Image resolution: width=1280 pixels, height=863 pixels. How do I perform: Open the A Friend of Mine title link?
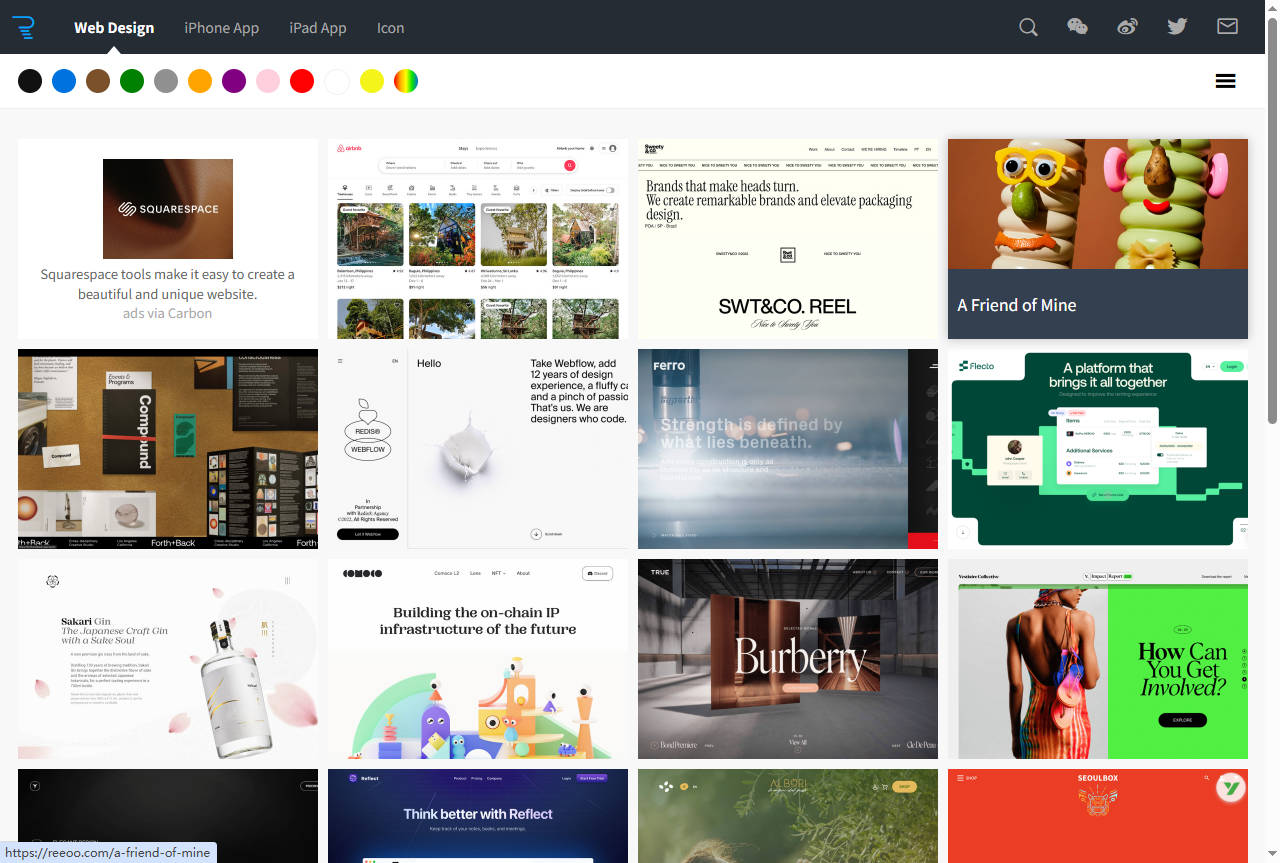click(1017, 305)
